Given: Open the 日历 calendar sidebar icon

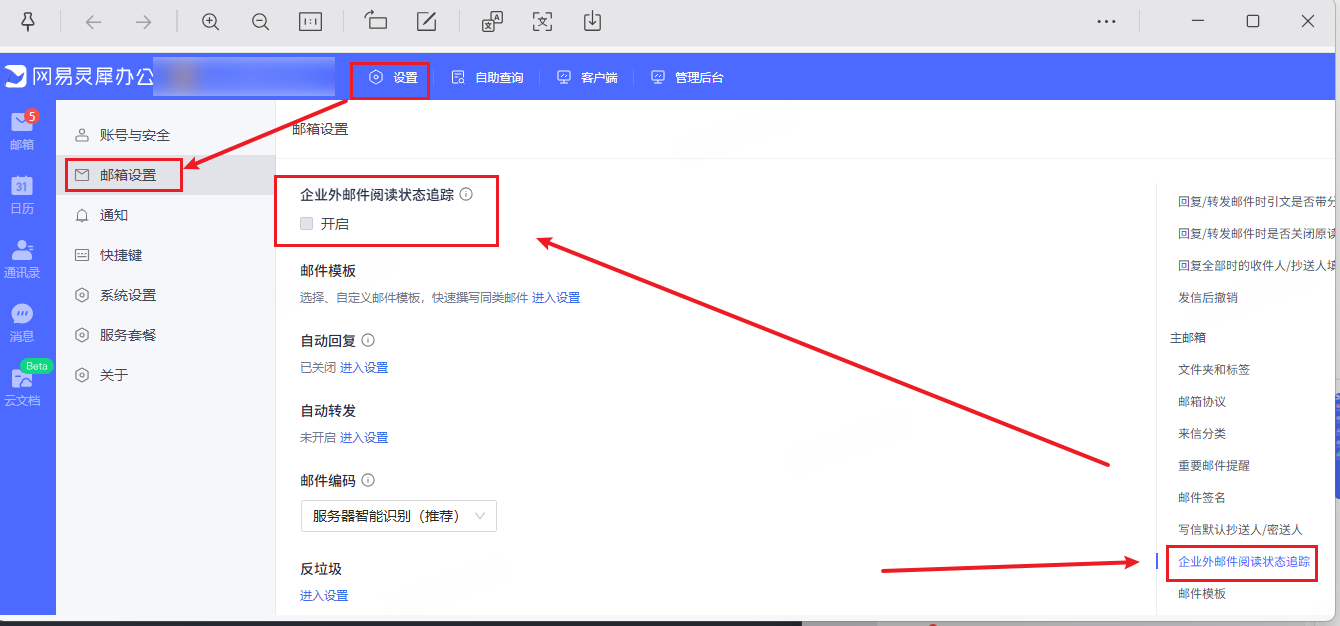Looking at the screenshot, I should click(22, 195).
